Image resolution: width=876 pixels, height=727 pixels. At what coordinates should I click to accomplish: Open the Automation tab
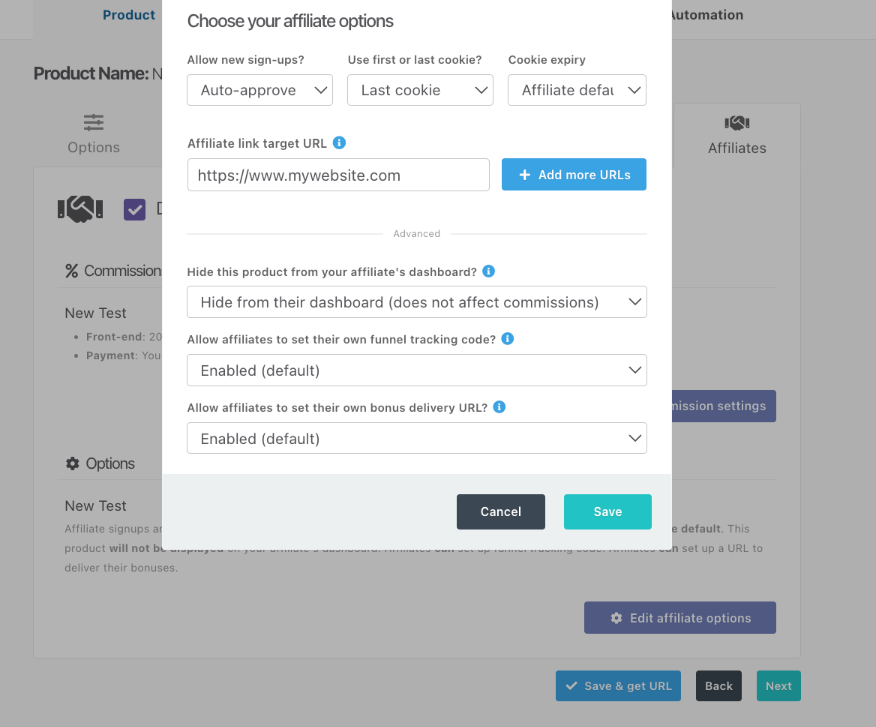click(x=706, y=15)
